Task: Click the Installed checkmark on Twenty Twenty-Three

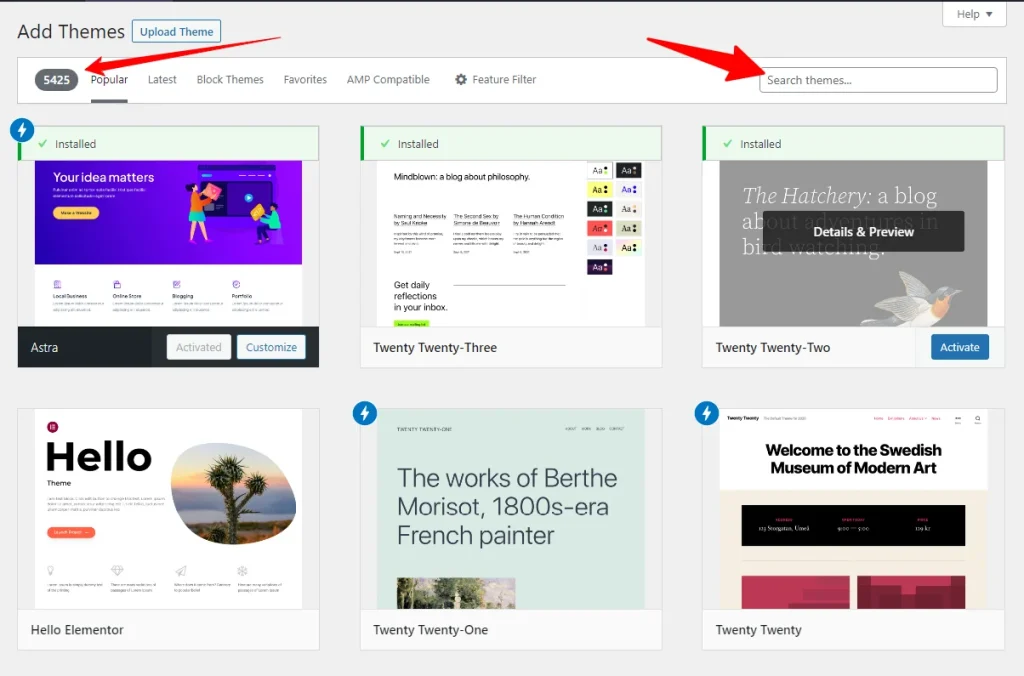Action: [x=384, y=143]
